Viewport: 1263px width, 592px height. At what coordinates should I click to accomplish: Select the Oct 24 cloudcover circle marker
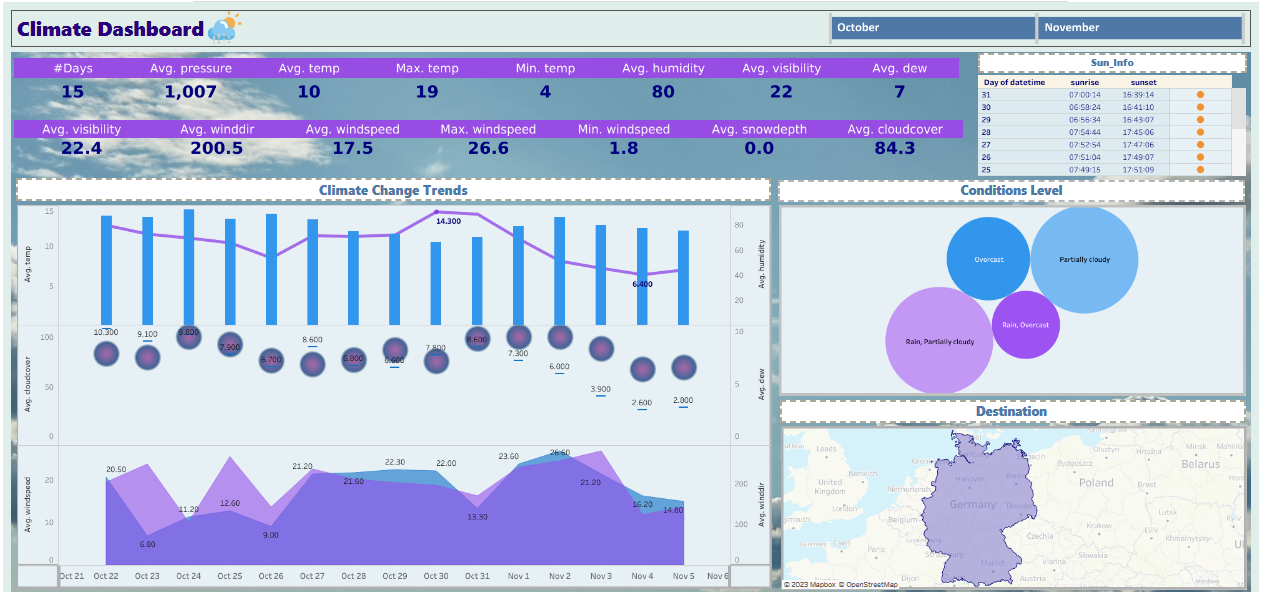pyautogui.click(x=189, y=337)
